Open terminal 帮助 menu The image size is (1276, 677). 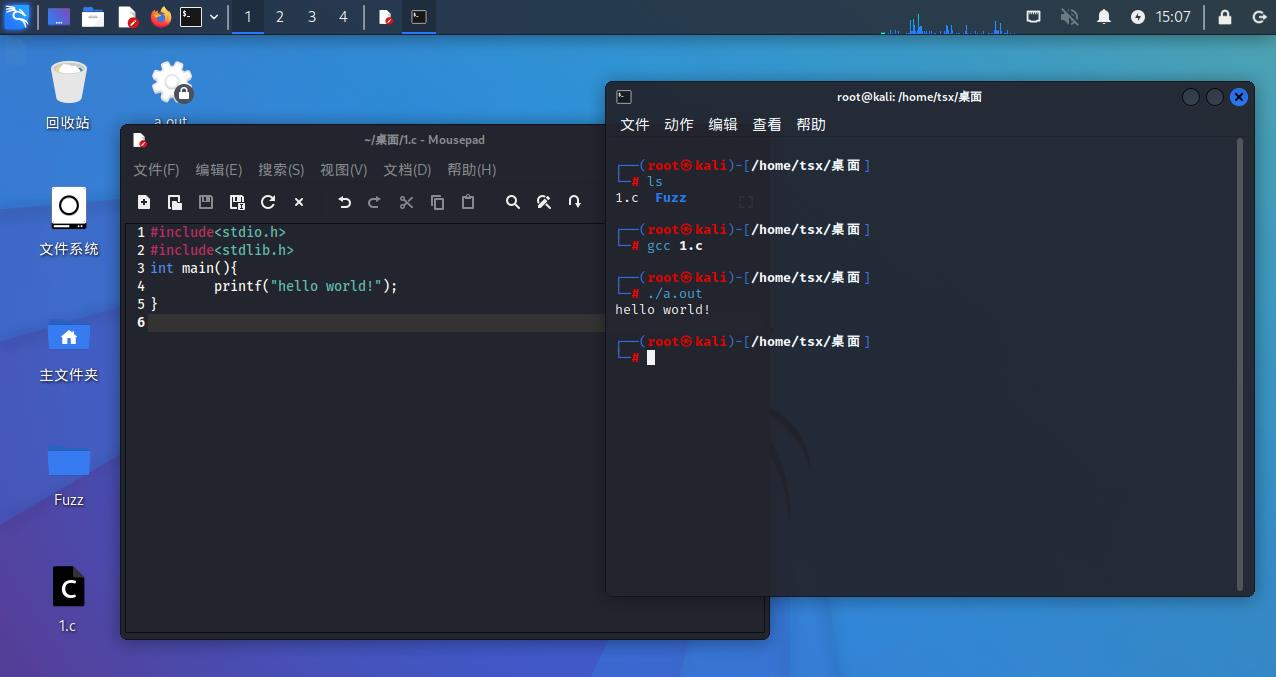click(811, 125)
